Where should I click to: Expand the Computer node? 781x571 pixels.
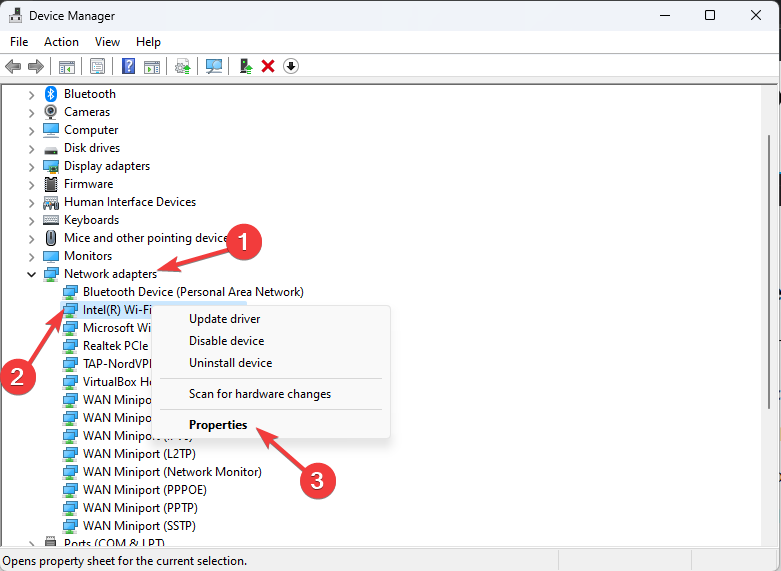(x=31, y=131)
